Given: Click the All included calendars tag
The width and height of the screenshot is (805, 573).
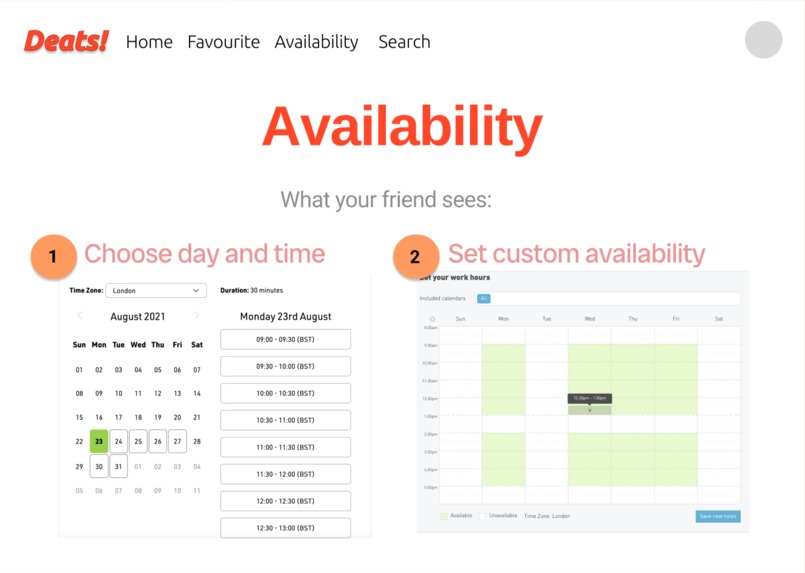Looking at the screenshot, I should coord(484,298).
